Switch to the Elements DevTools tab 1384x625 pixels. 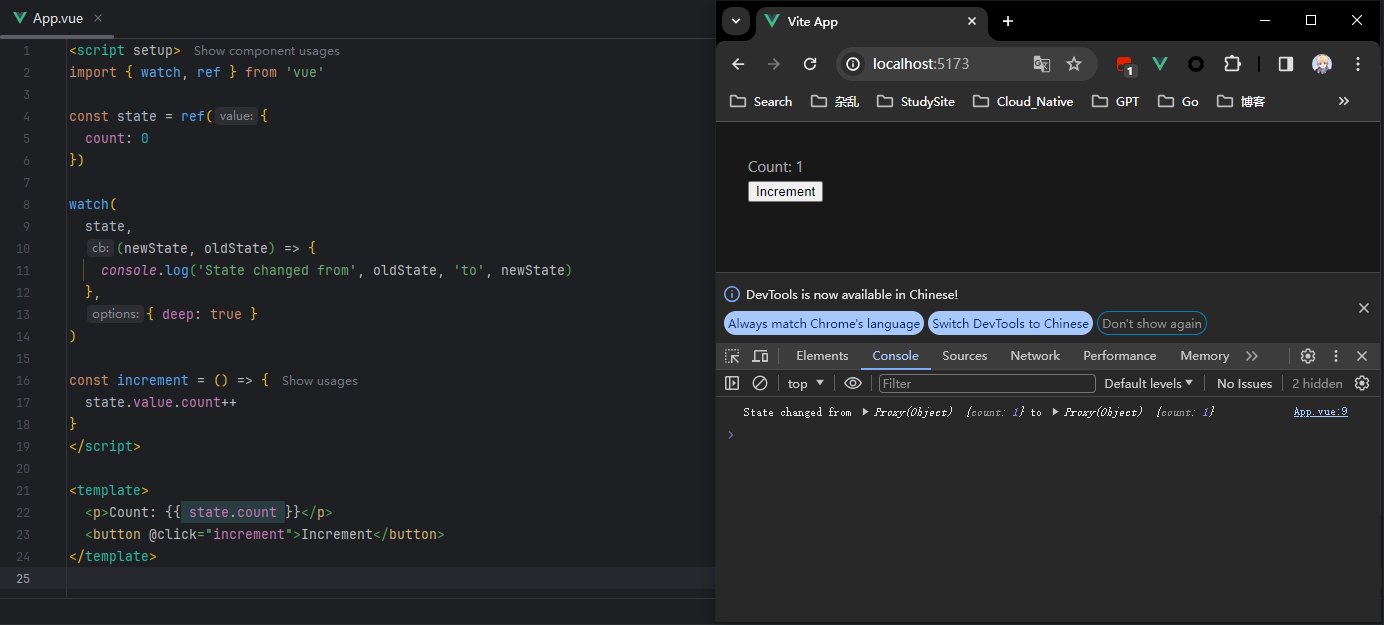point(822,356)
